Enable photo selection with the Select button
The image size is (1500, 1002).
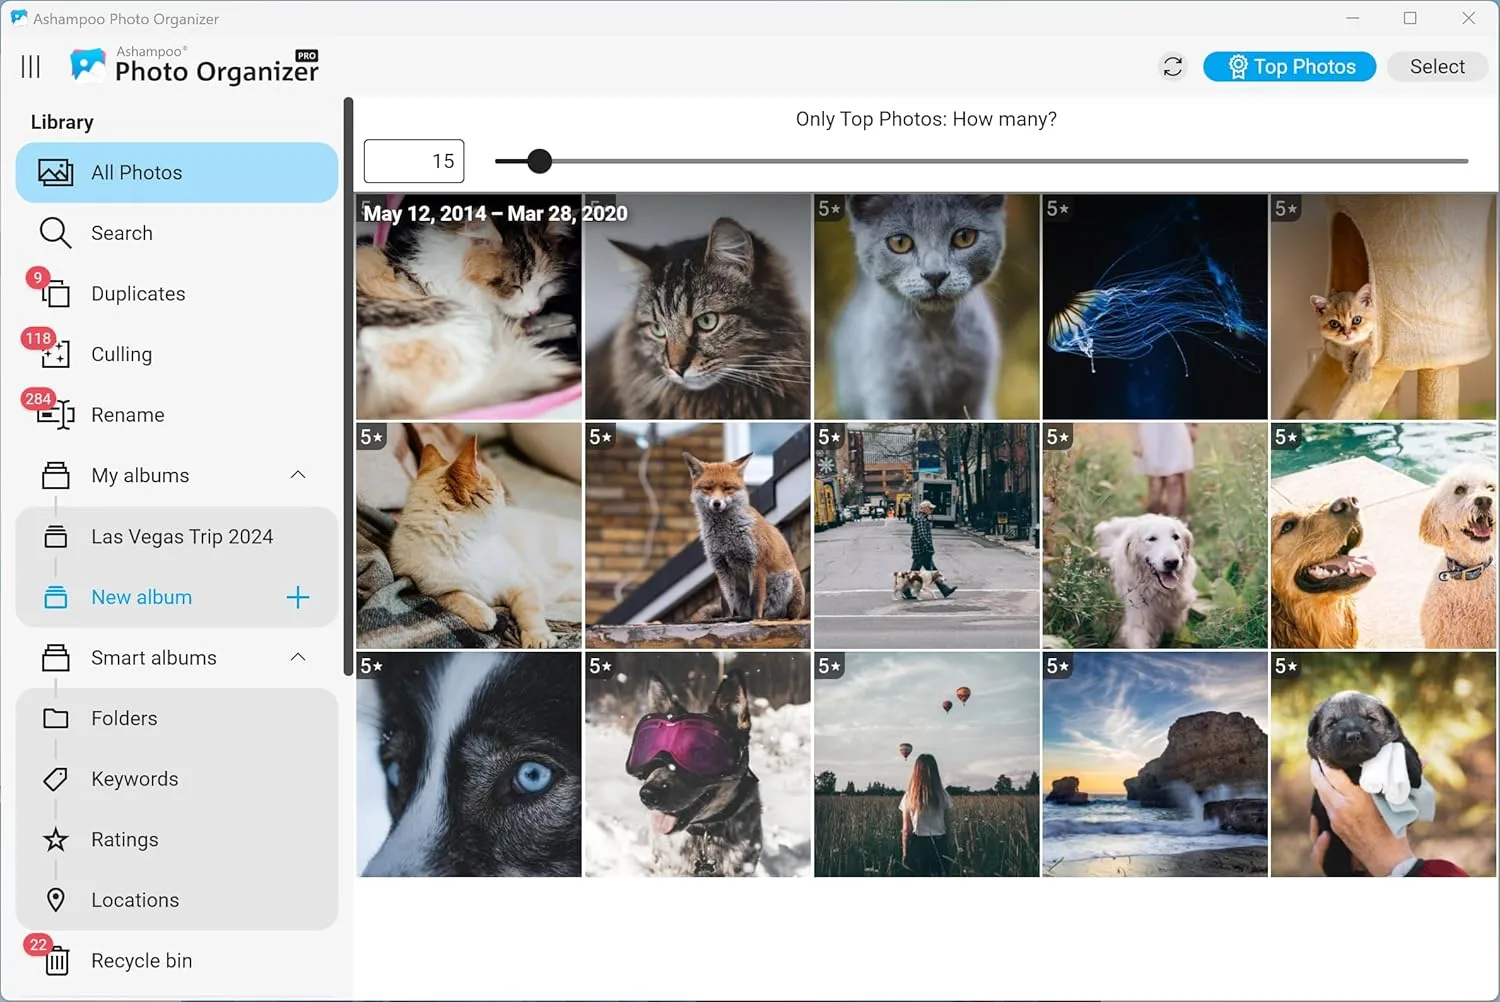click(1437, 66)
